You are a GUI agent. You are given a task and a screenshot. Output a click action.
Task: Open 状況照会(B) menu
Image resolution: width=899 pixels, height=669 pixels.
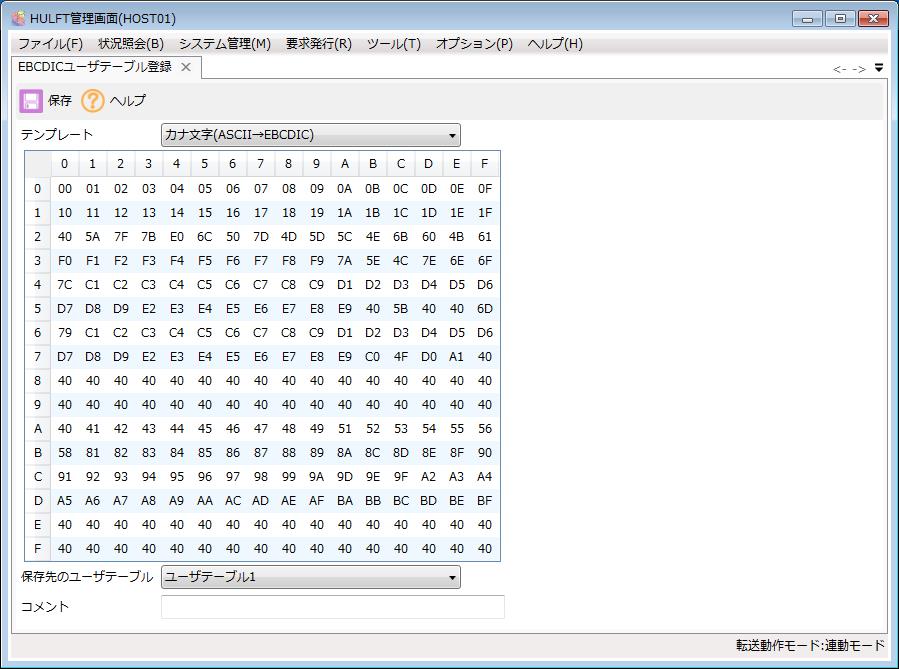coord(131,44)
